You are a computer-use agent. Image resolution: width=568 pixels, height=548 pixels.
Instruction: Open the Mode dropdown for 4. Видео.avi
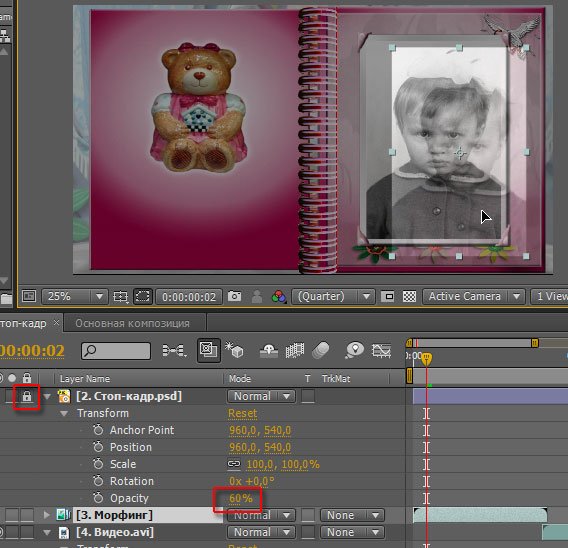click(x=261, y=532)
